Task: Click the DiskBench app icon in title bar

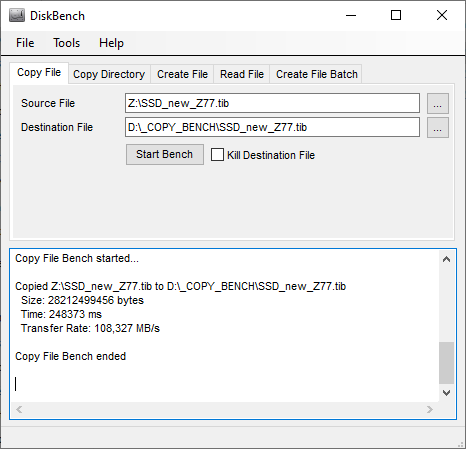Action: tap(17, 16)
